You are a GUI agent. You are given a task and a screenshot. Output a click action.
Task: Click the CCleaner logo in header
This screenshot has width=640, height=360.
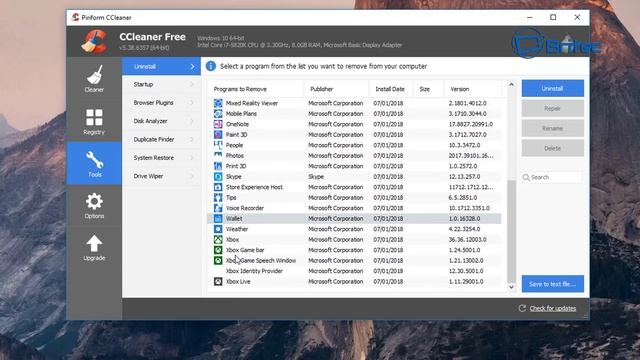94,41
